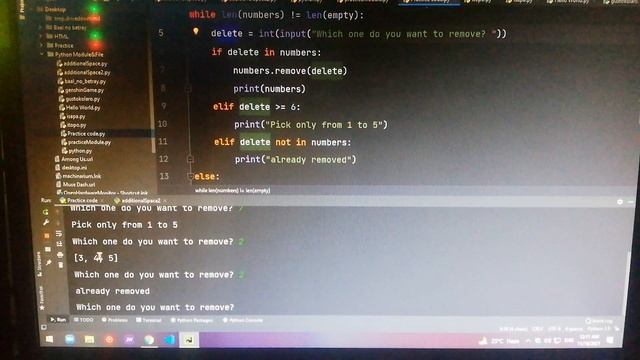Open the Visual Studio Code taskbar icon

click(x=169, y=340)
